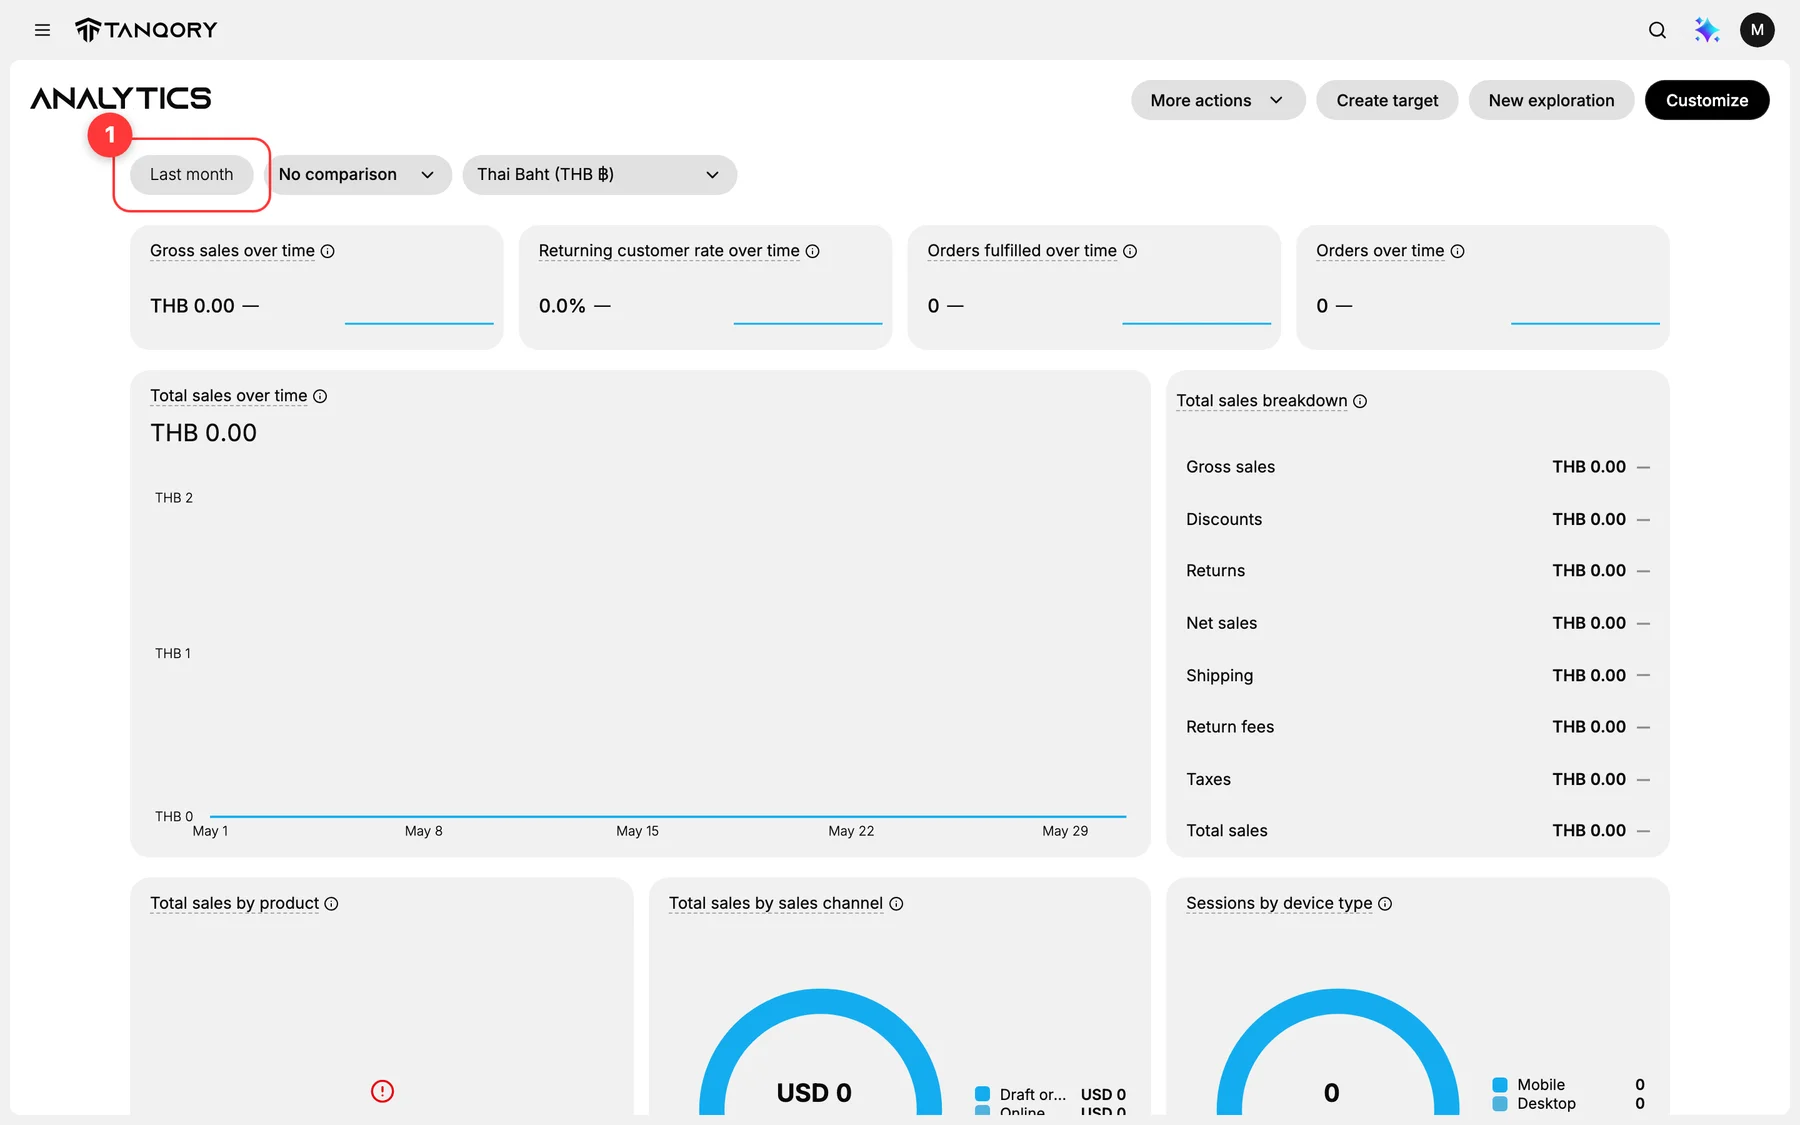Click the Create target button
Image resolution: width=1800 pixels, height=1125 pixels.
[x=1387, y=100]
